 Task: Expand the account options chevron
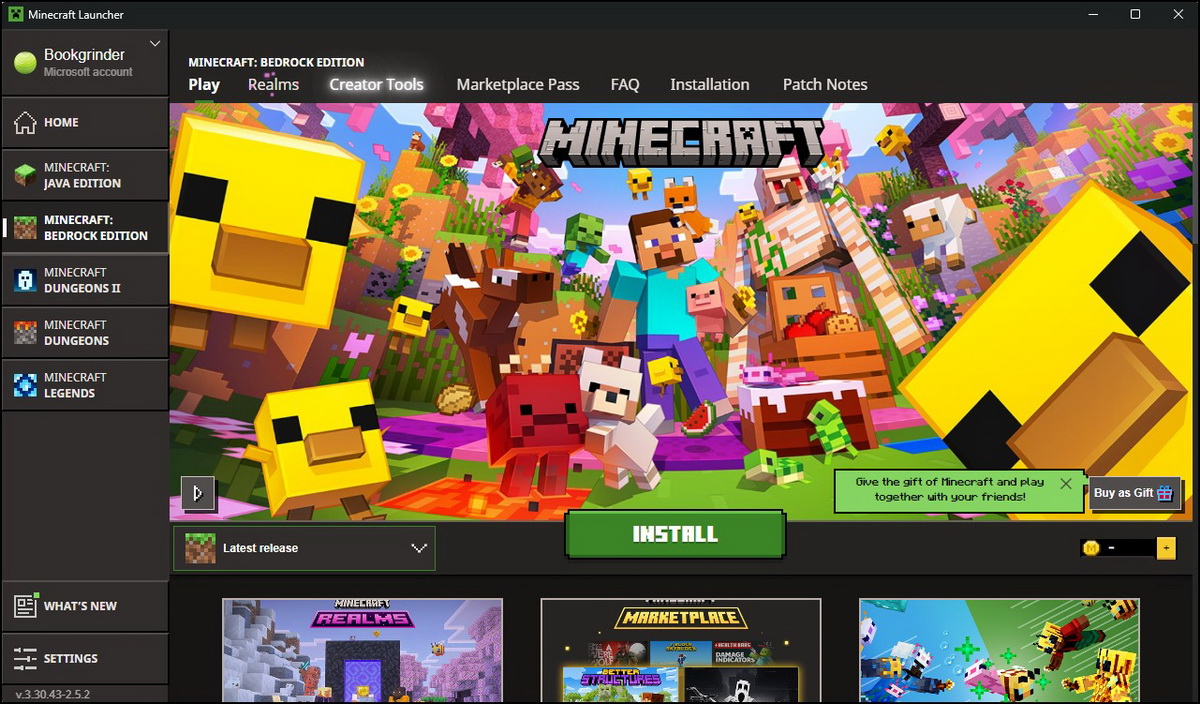155,44
